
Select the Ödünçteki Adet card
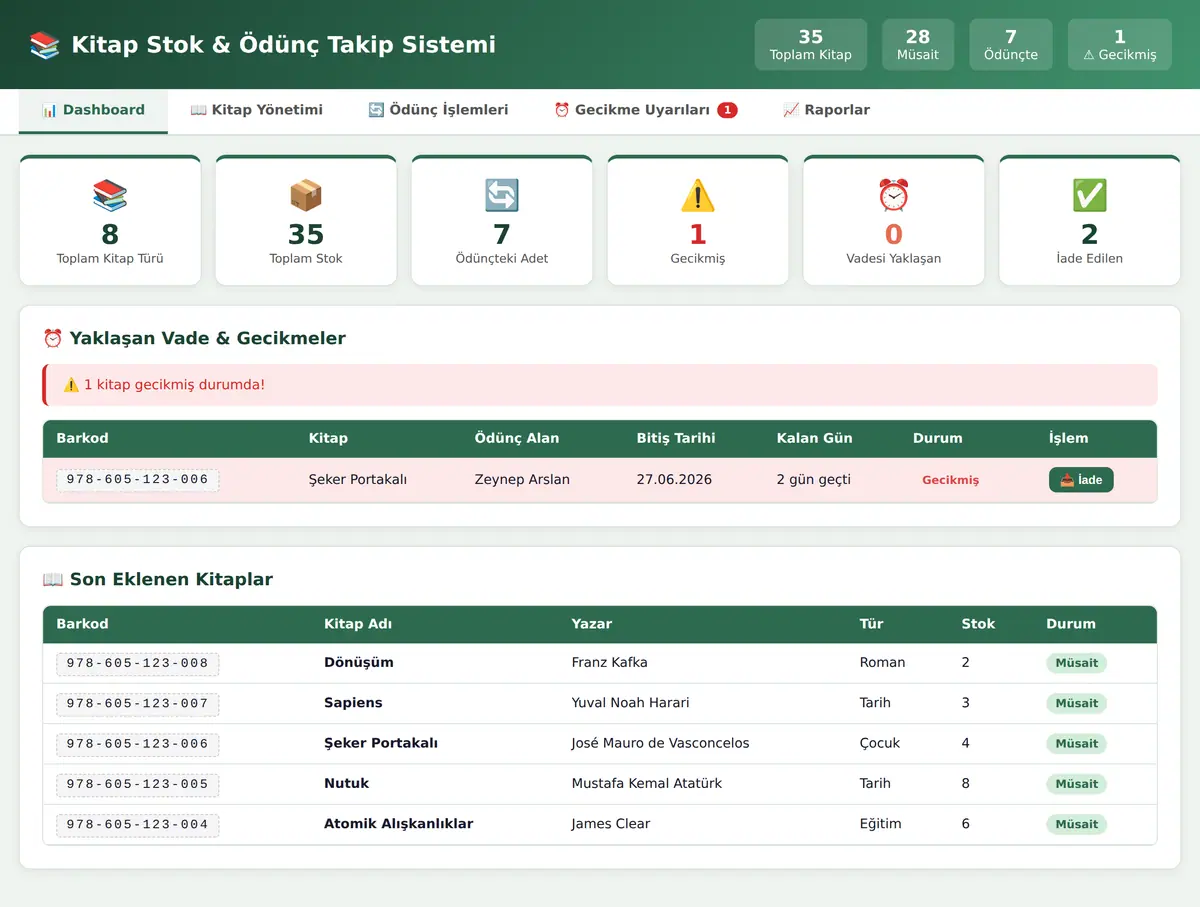point(502,220)
